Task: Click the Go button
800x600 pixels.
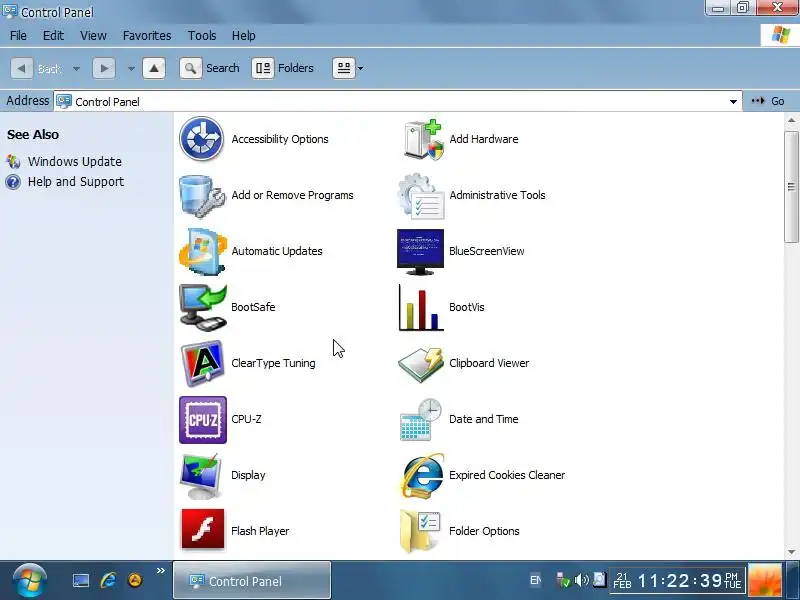Action: pos(768,101)
